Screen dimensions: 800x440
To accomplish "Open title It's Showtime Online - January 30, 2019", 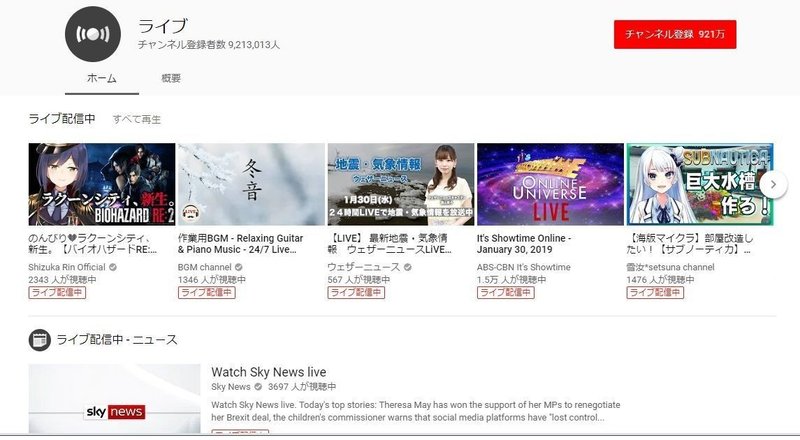I will coord(524,244).
